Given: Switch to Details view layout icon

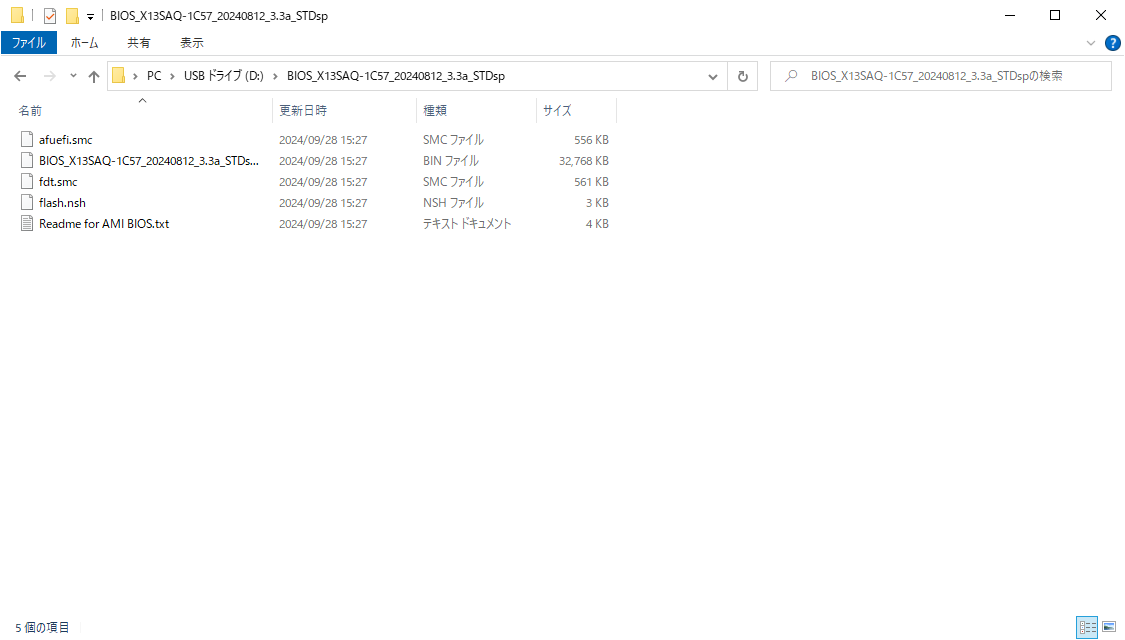Looking at the screenshot, I should [x=1087, y=627].
